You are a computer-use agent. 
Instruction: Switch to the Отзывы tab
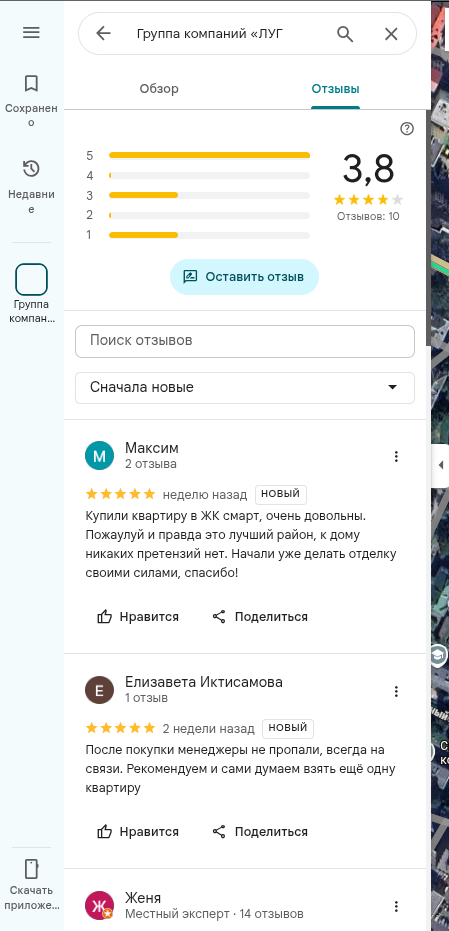point(336,89)
